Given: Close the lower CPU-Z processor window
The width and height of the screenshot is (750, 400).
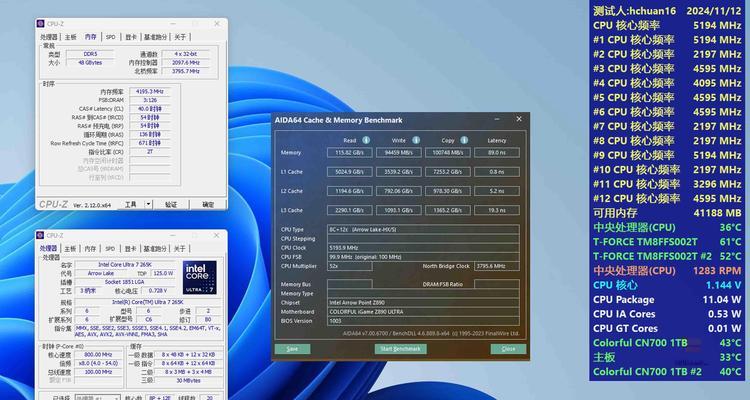Looking at the screenshot, I should point(217,235).
